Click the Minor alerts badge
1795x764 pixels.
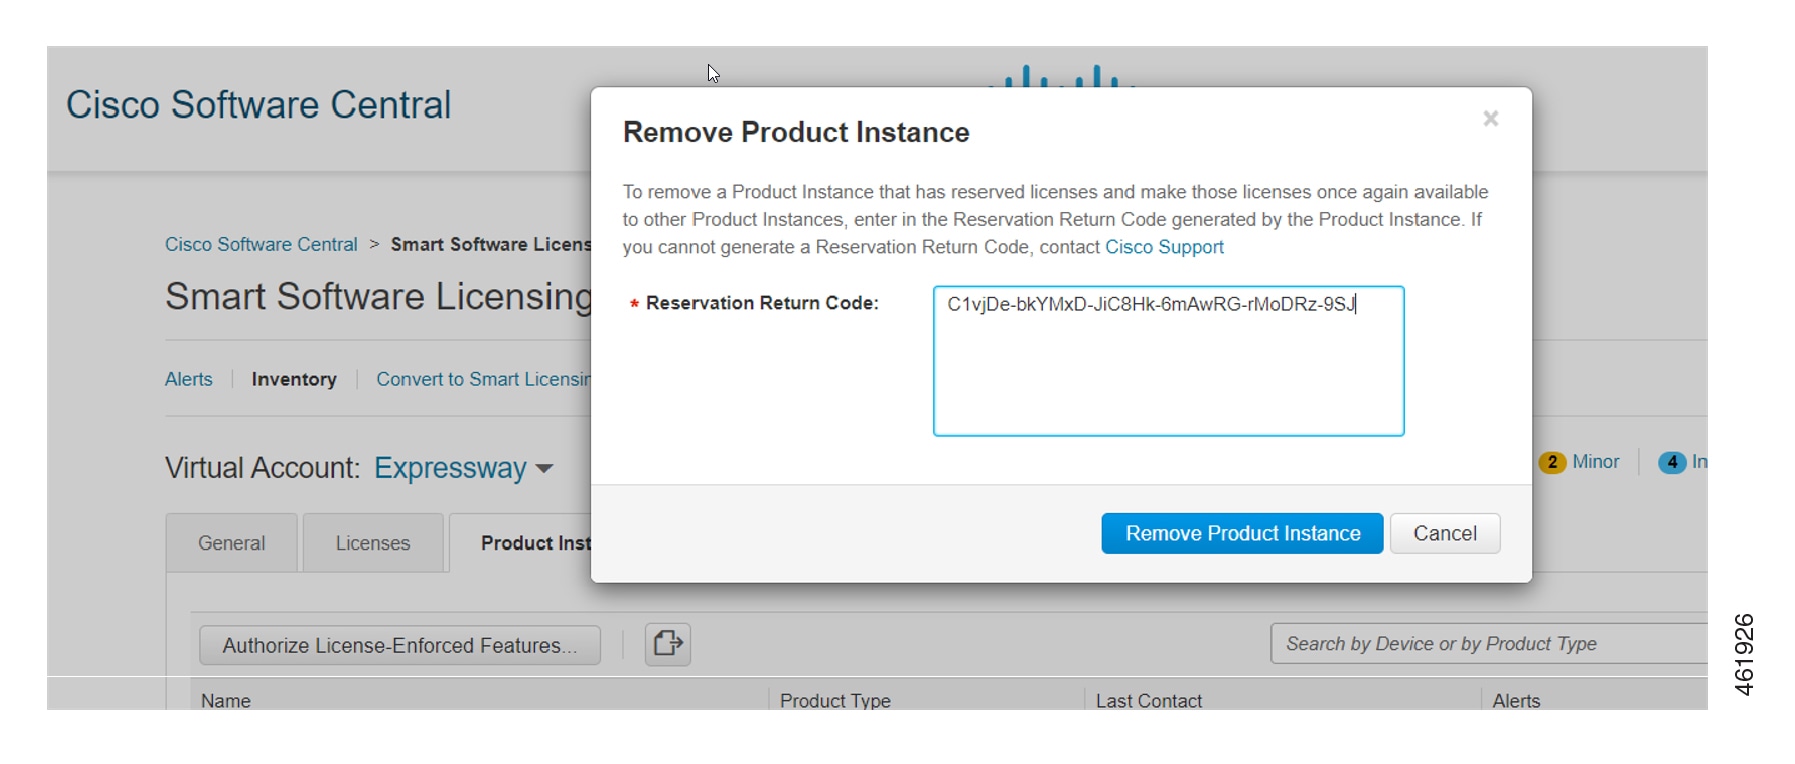coord(1580,462)
